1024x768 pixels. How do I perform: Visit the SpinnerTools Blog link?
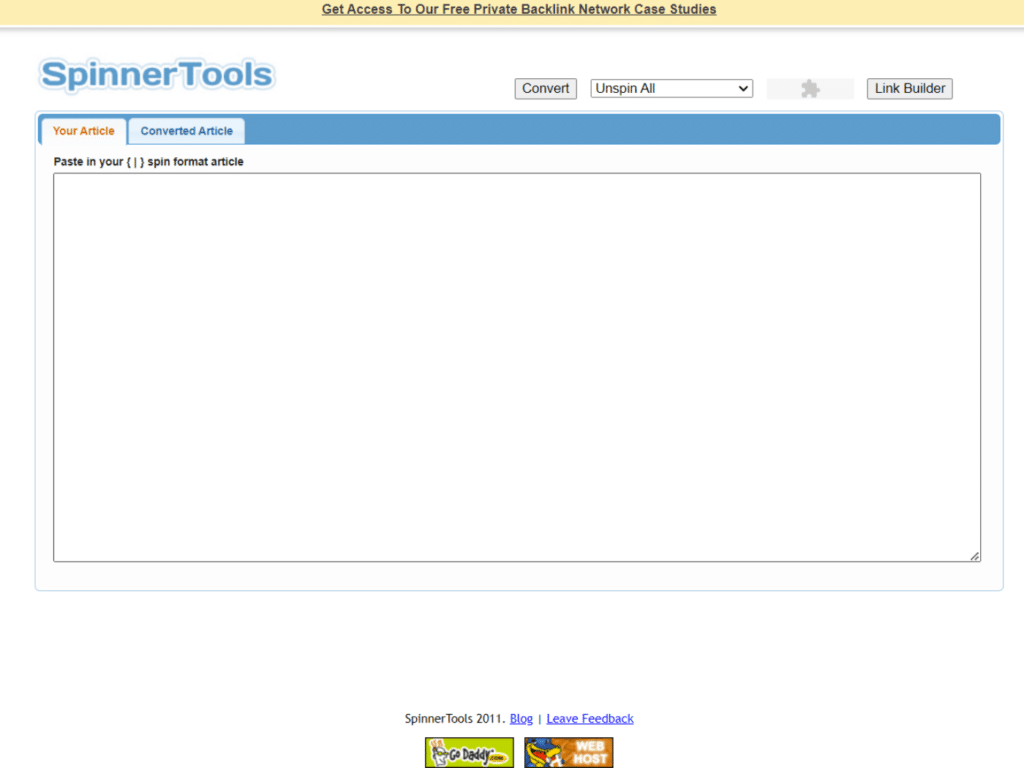point(521,718)
